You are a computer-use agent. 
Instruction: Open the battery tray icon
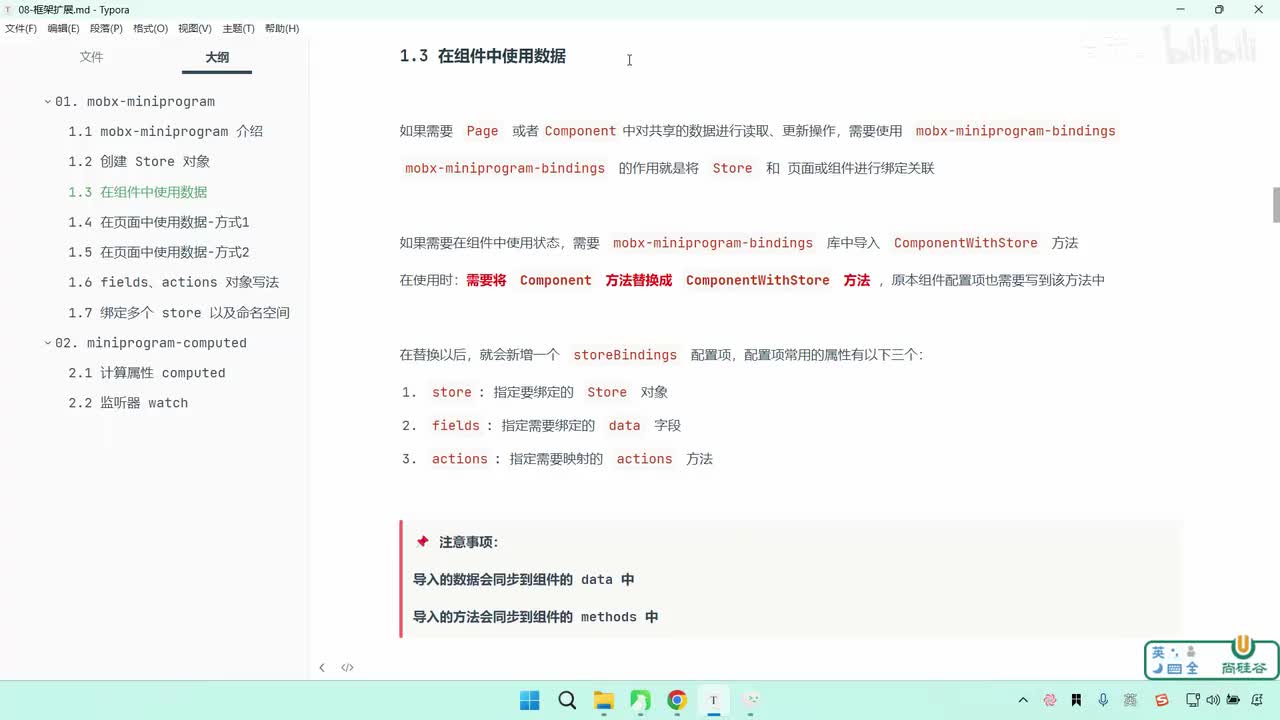coord(1234,700)
